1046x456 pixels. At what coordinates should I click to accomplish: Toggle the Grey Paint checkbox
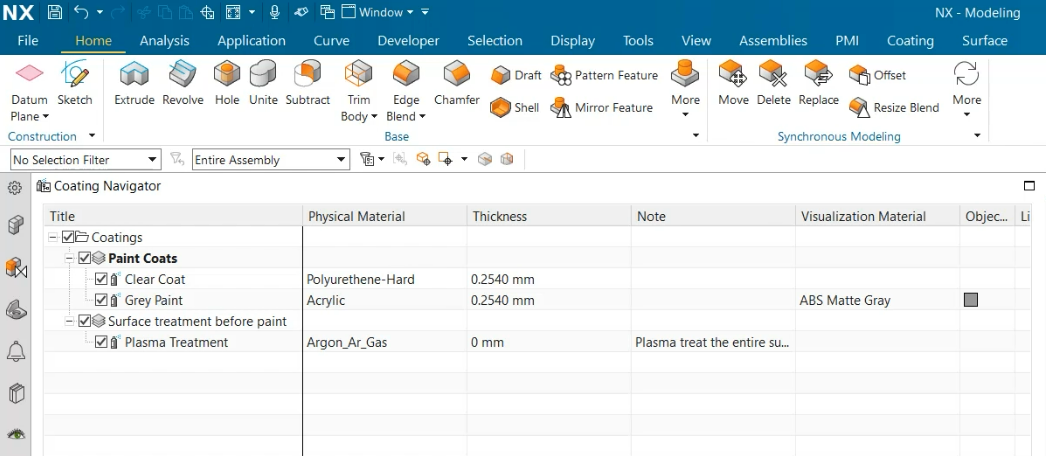pos(101,300)
